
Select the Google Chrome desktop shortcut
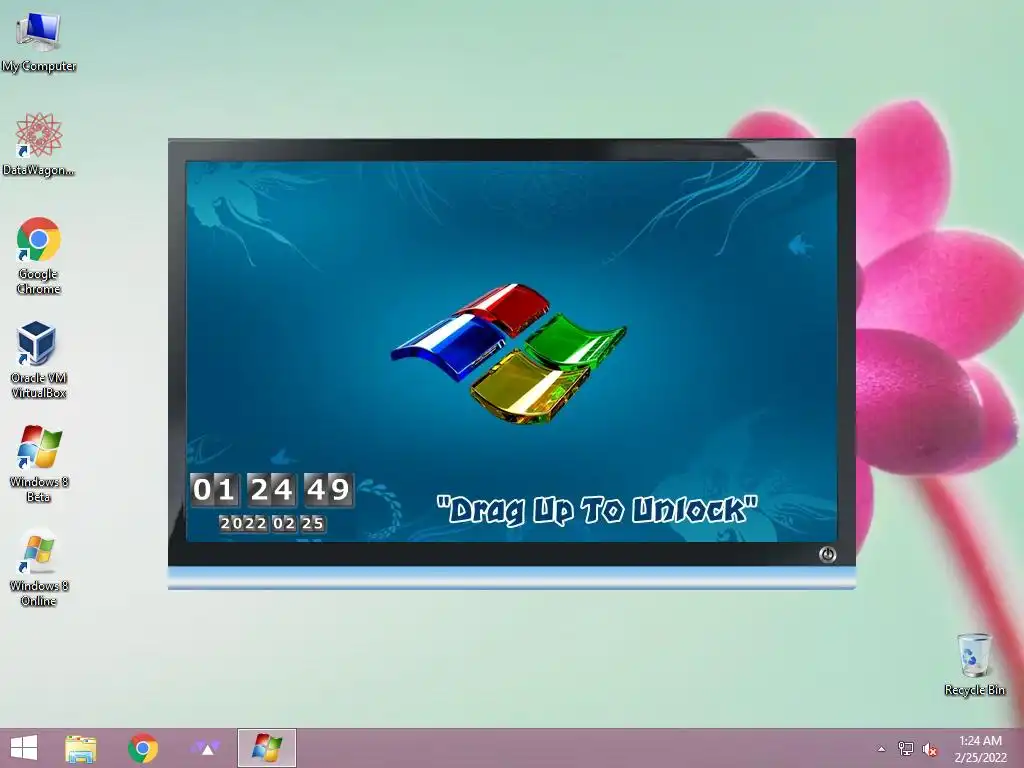click(x=39, y=256)
